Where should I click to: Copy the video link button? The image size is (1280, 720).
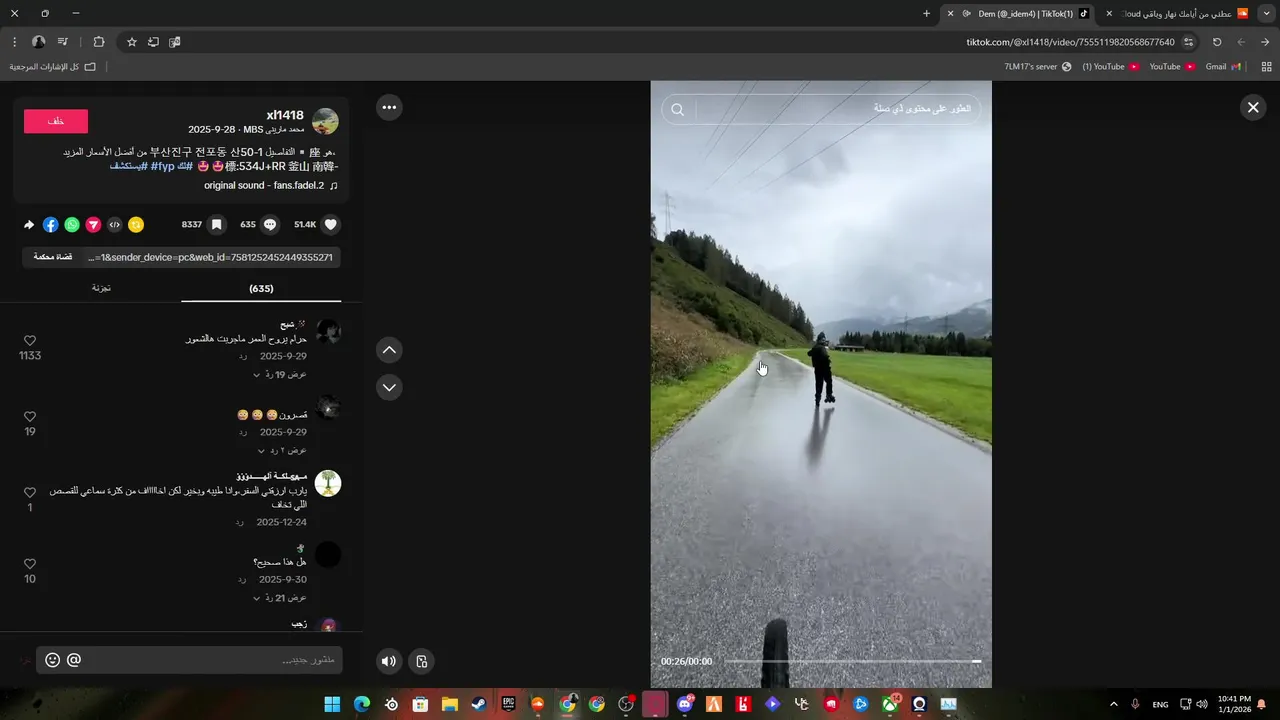pyautogui.click(x=52, y=257)
